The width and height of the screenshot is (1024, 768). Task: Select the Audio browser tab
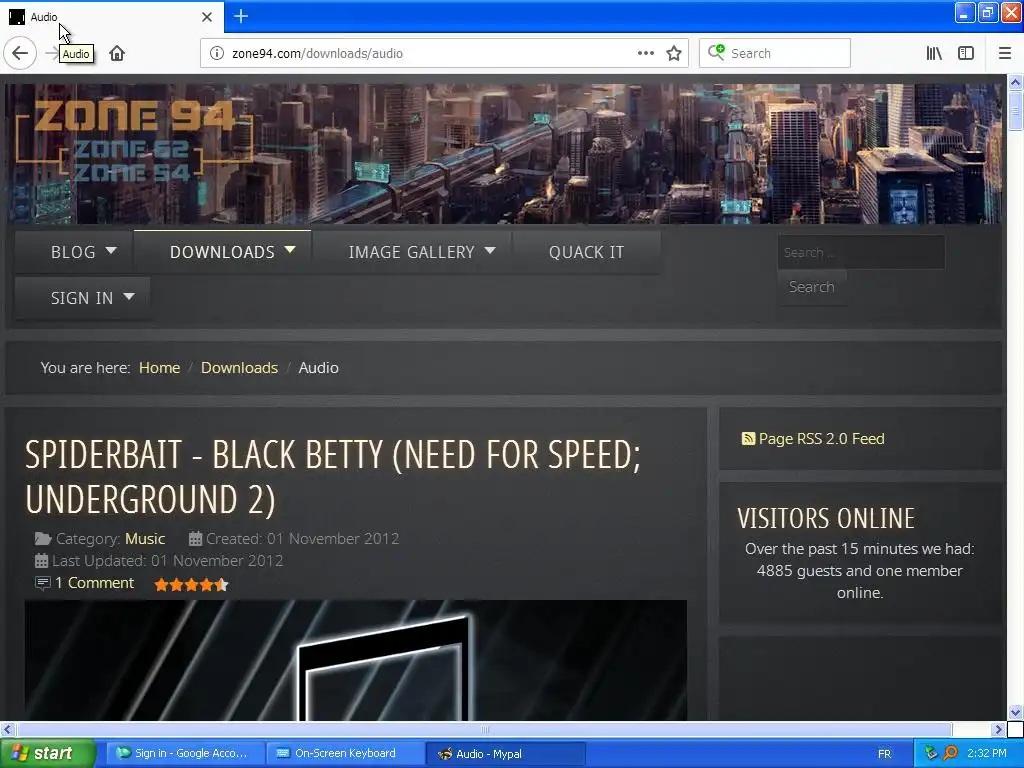pyautogui.click(x=112, y=17)
